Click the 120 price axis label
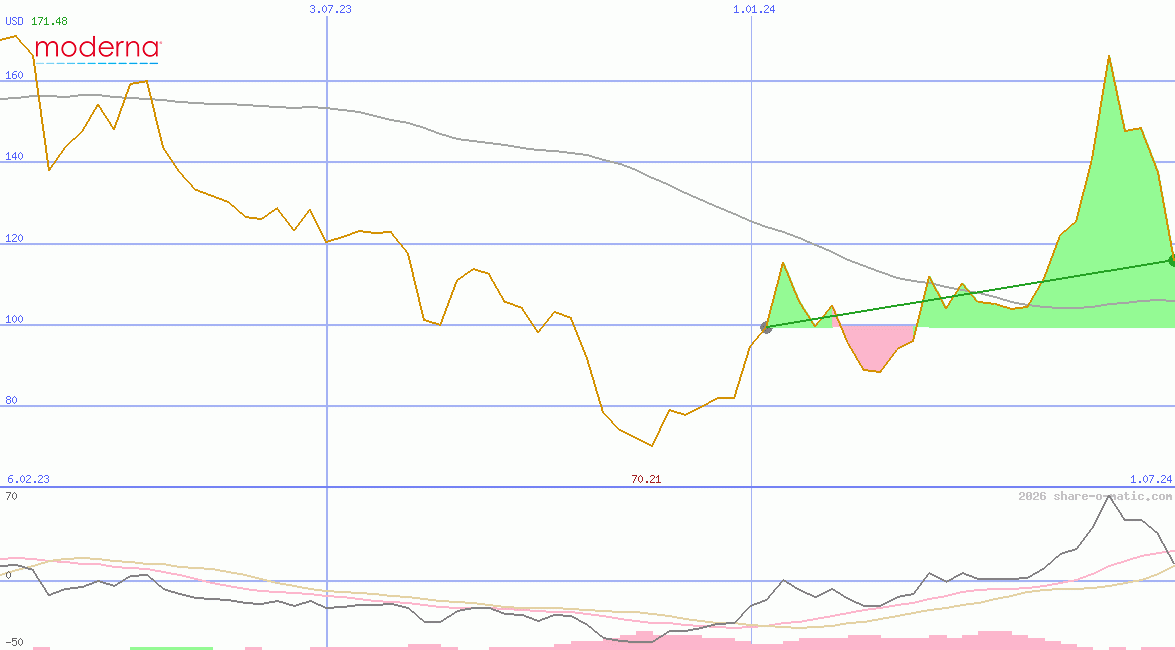This screenshot has height=650, width=1175. click(x=15, y=238)
